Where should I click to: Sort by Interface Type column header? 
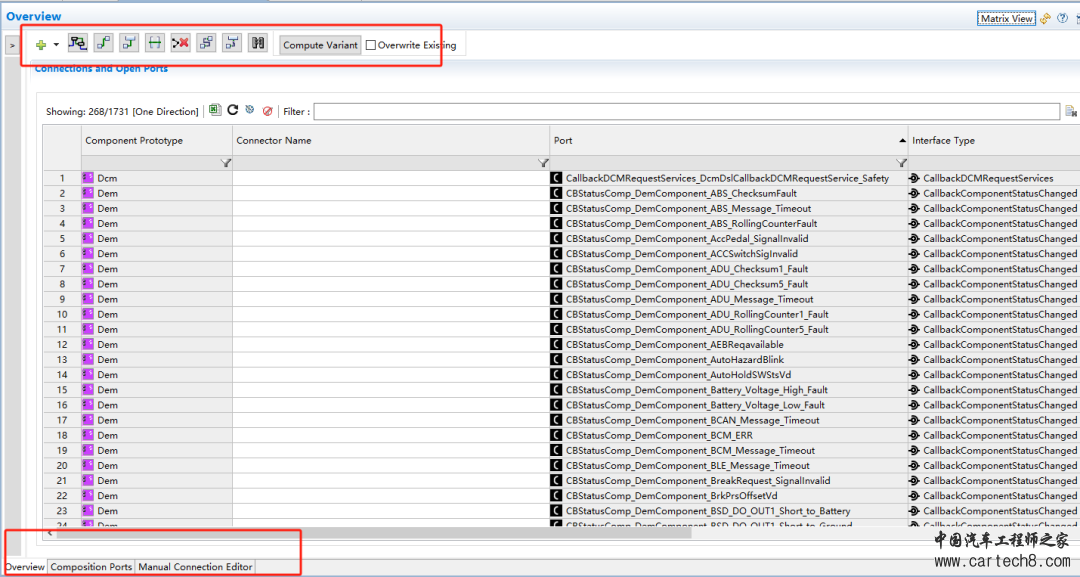994,140
